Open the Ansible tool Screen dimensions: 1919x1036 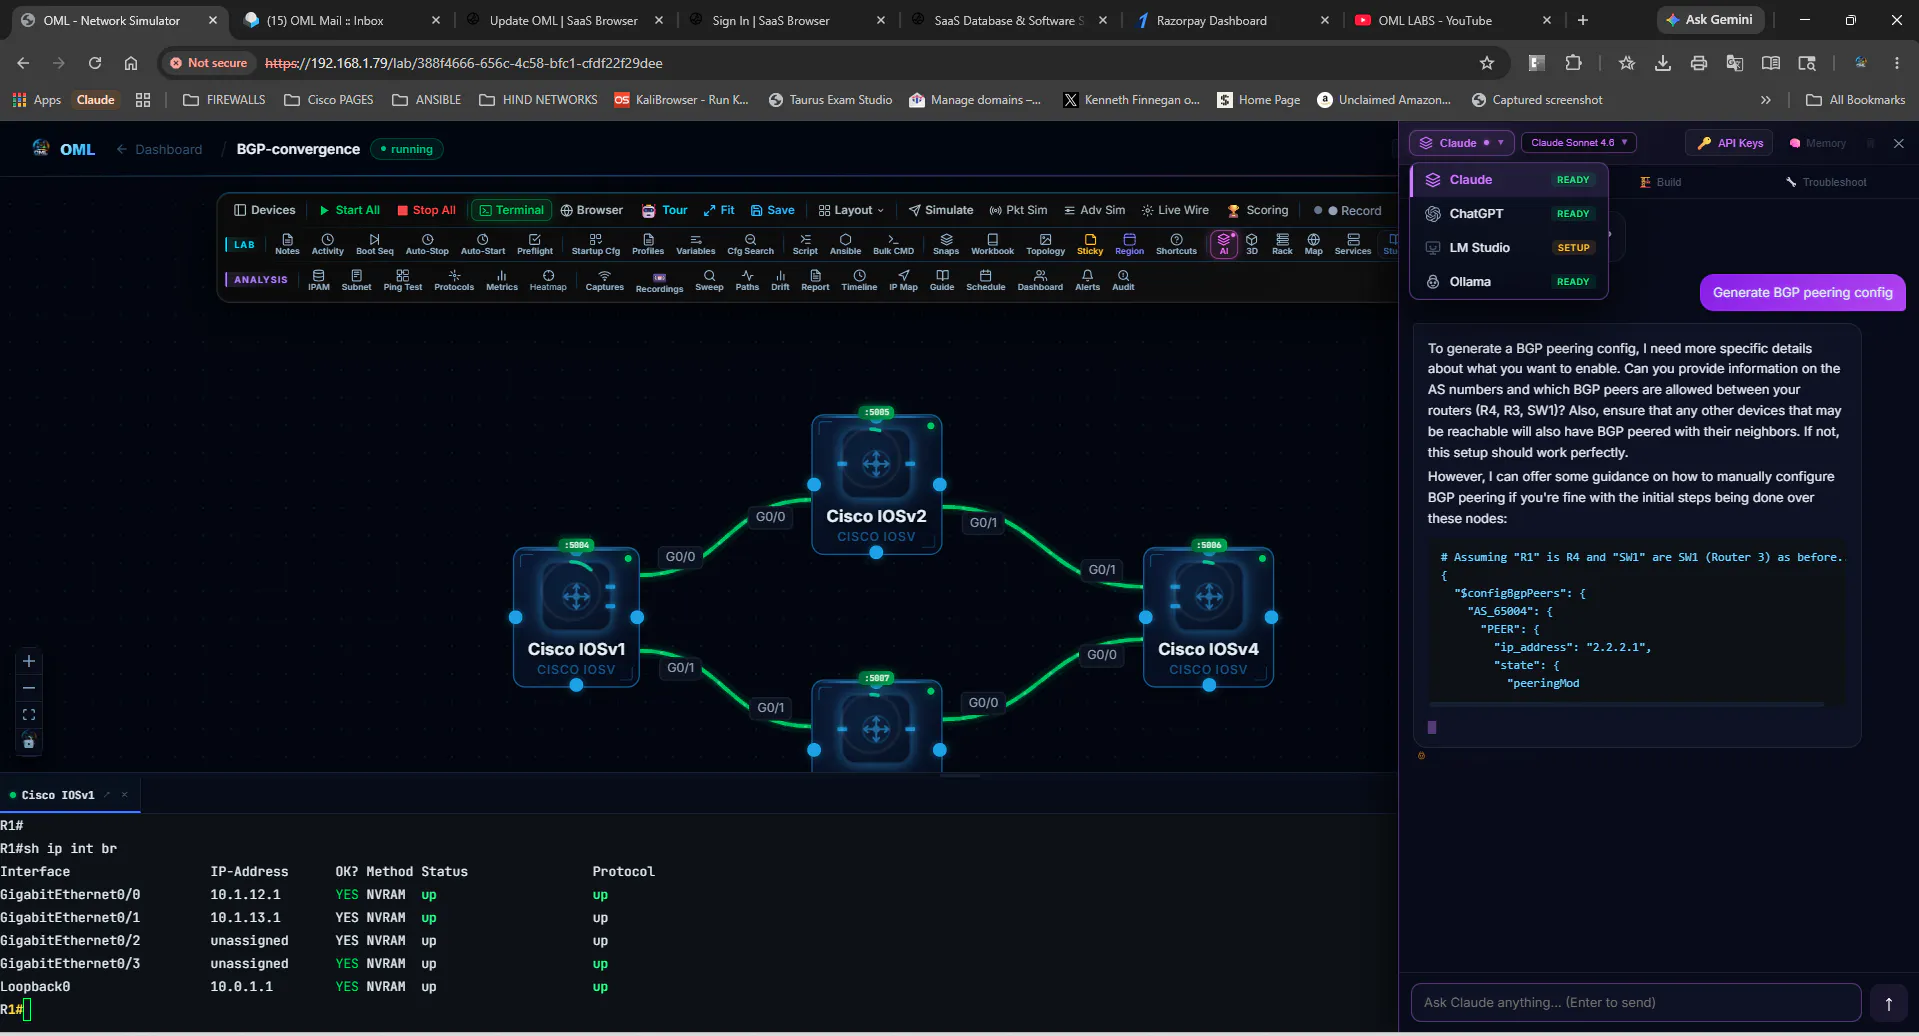[x=845, y=244]
